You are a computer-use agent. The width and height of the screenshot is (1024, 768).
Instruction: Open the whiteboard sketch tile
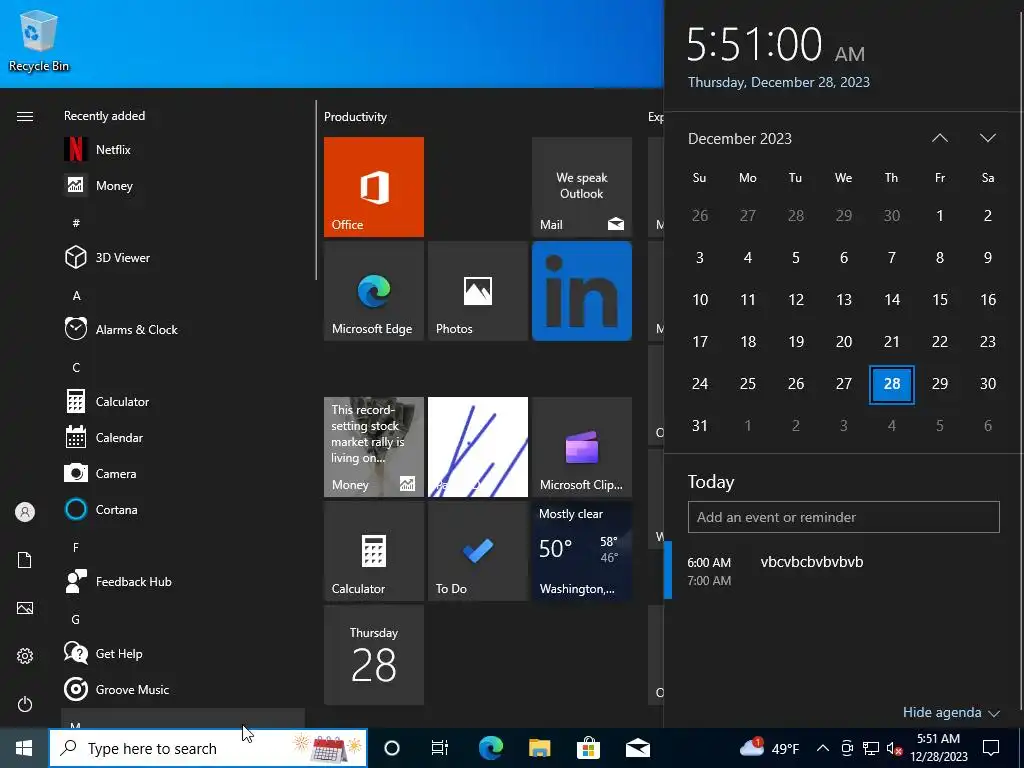(x=477, y=447)
